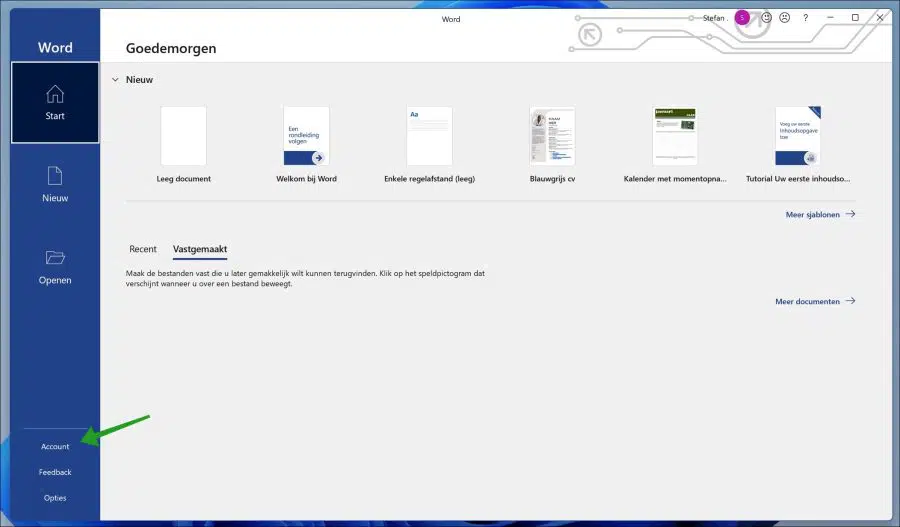Open Tutorial Uw eerste inhoudsopgave template
This screenshot has width=900, height=527.
point(798,136)
